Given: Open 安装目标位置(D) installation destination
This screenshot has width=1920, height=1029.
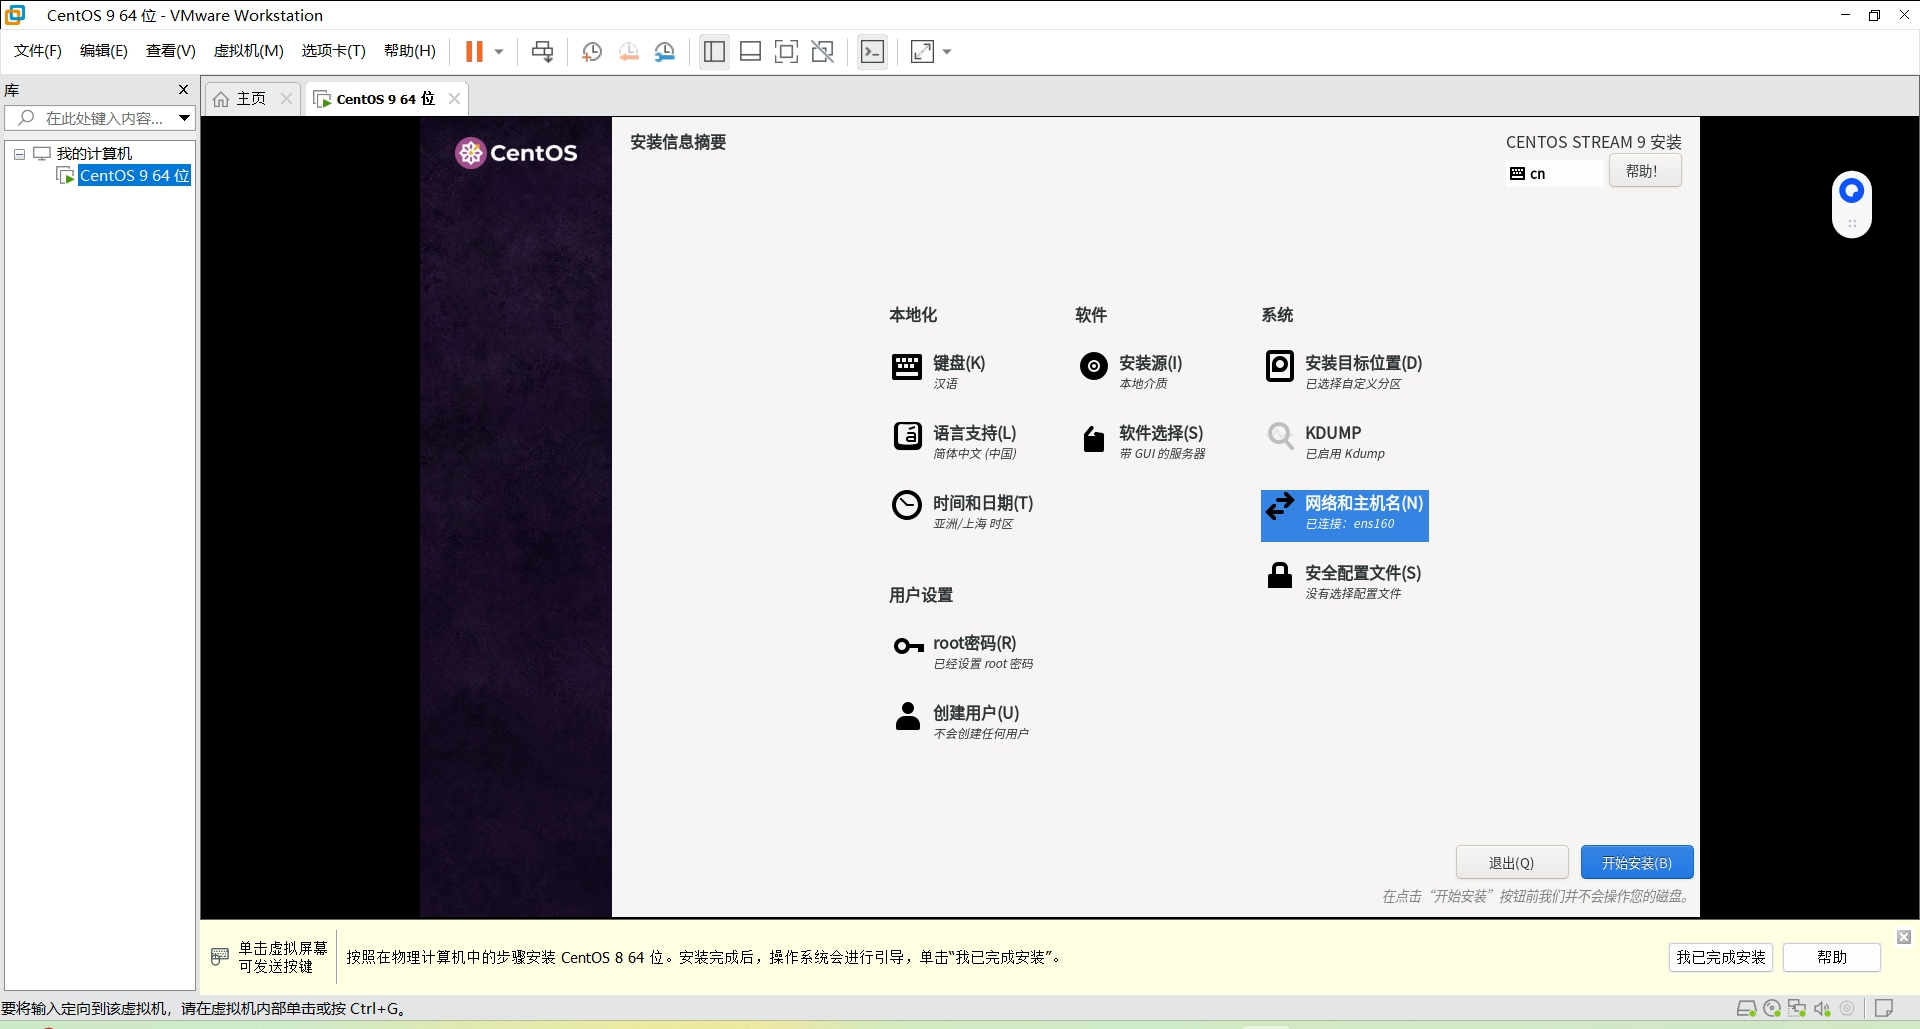Looking at the screenshot, I should point(1344,371).
